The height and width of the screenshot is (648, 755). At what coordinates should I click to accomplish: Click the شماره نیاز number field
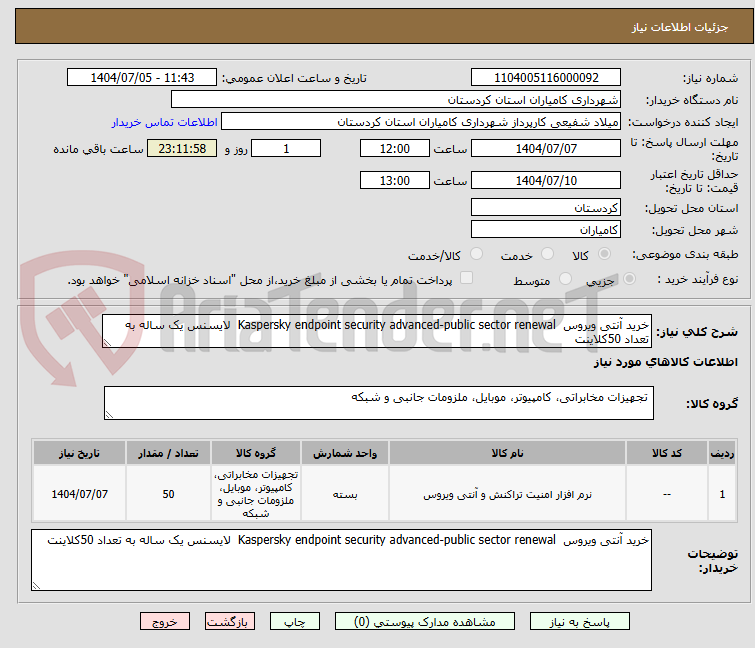546,78
